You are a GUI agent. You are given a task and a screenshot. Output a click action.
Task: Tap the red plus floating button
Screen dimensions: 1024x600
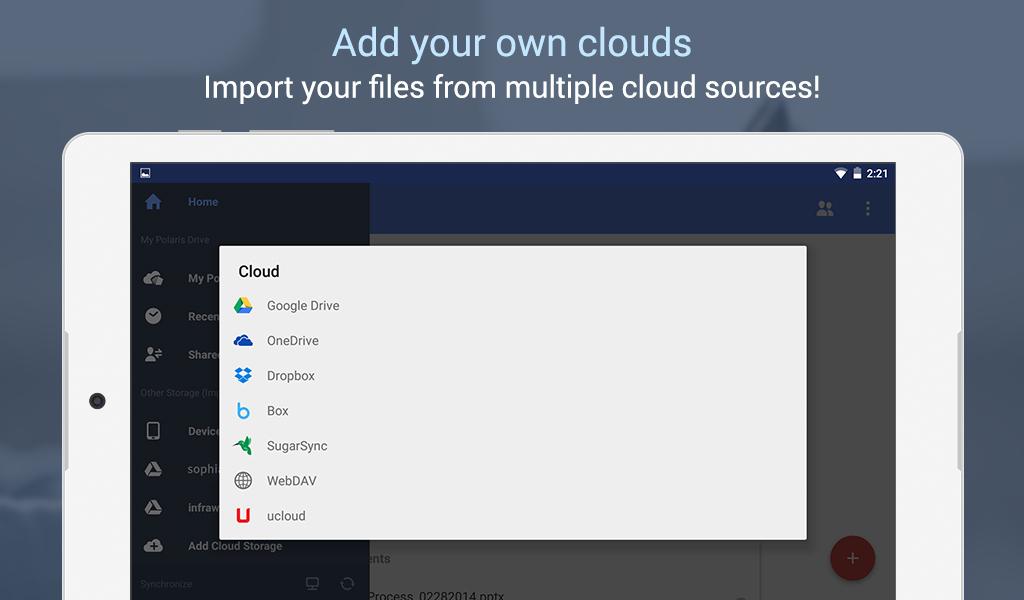(x=852, y=558)
